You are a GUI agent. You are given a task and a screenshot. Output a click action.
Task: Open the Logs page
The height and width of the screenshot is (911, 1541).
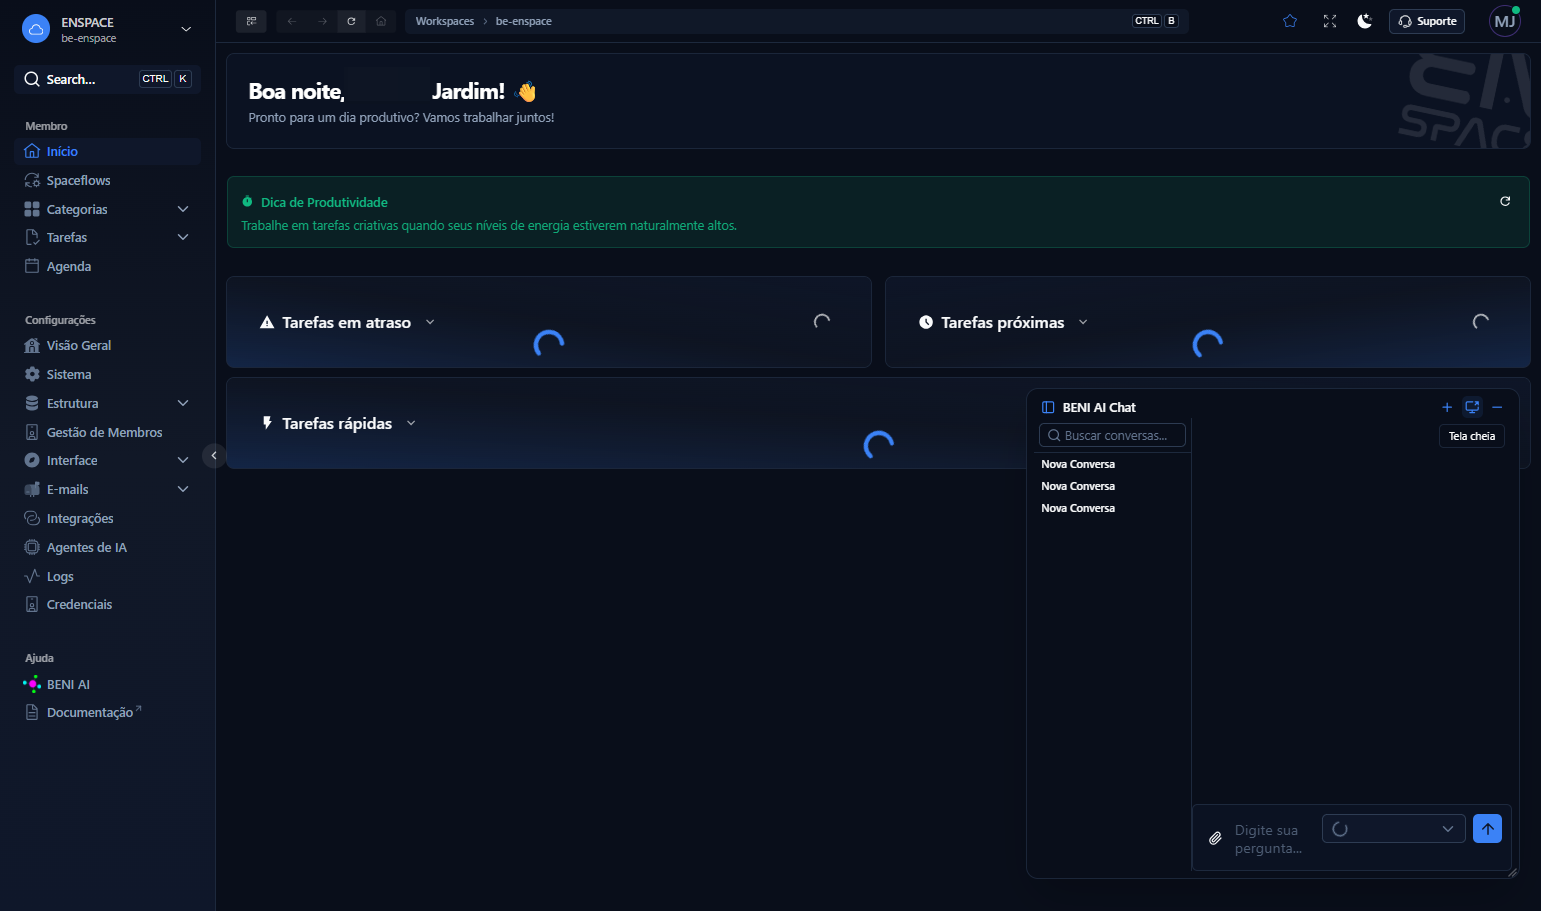[x=108, y=576]
